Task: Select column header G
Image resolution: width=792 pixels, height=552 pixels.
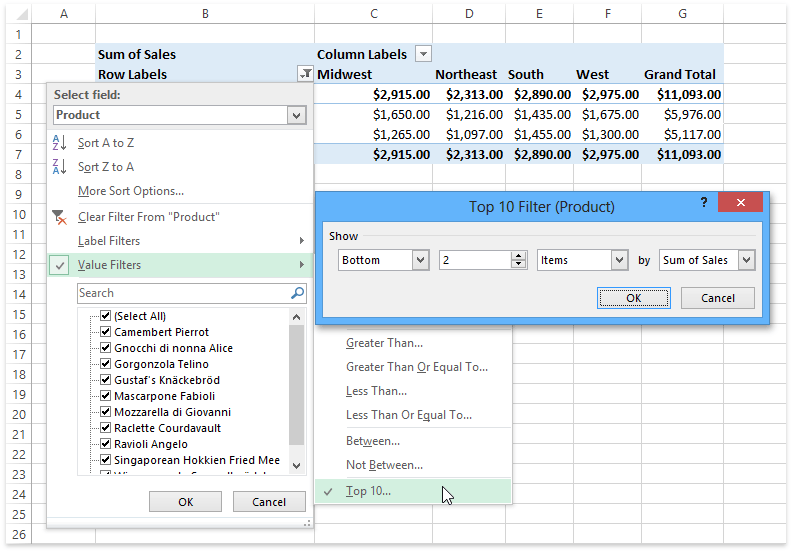Action: (x=682, y=14)
